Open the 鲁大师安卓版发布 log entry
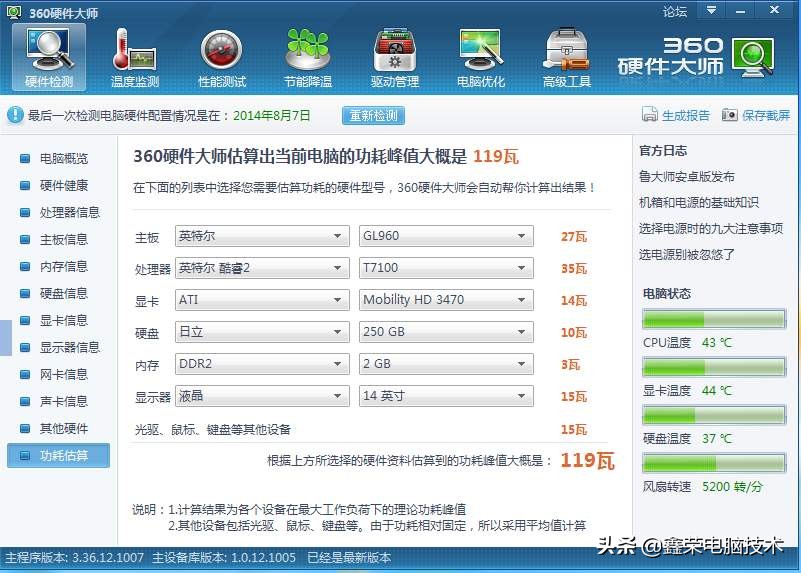Viewport: 801px width, 573px height. (687, 177)
